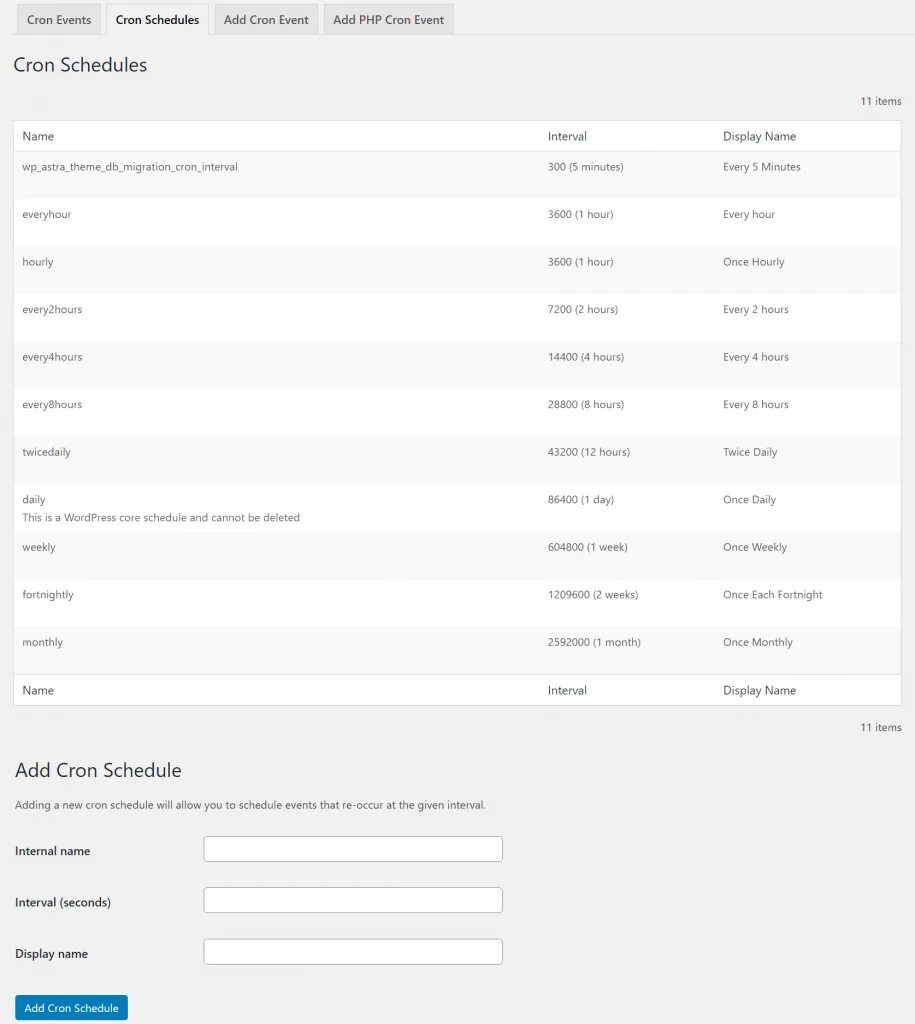Viewport: 915px width, 1024px height.
Task: Select the hourly schedule row
Action: click(38, 261)
